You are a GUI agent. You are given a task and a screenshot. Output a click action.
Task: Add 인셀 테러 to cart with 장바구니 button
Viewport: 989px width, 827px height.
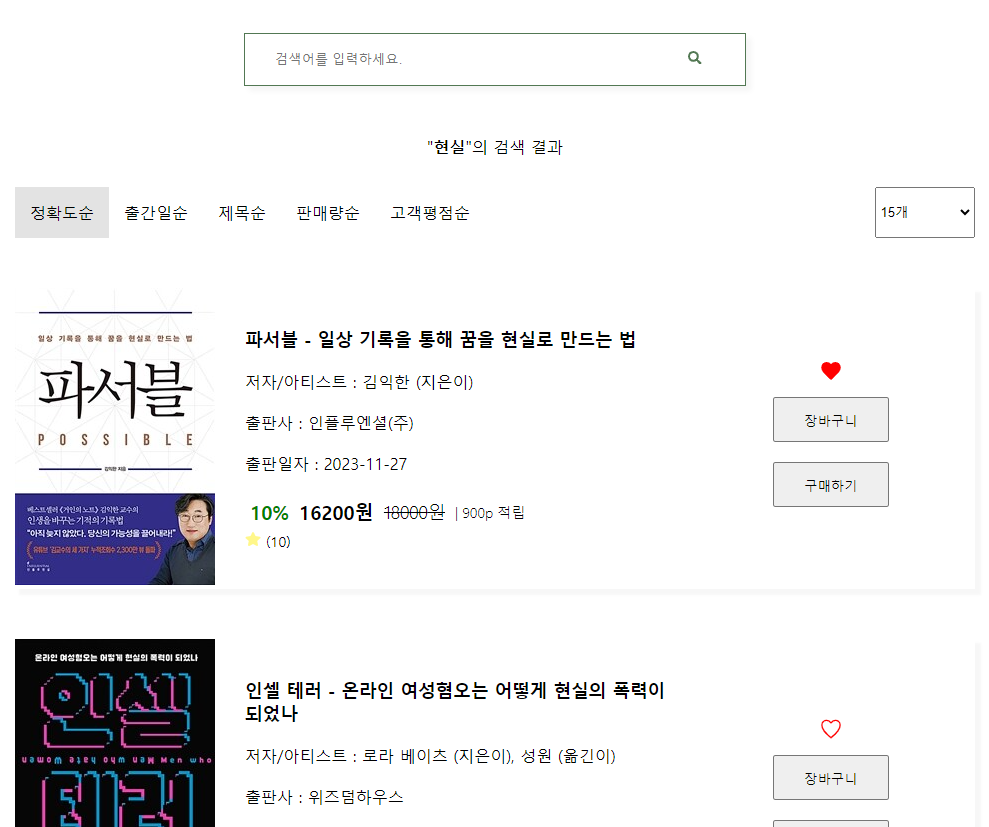coord(831,778)
